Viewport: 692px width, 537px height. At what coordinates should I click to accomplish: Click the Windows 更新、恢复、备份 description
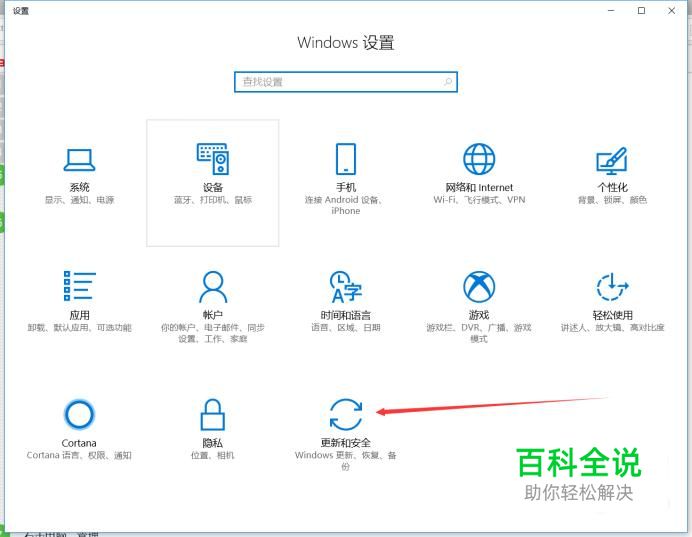tap(346, 460)
